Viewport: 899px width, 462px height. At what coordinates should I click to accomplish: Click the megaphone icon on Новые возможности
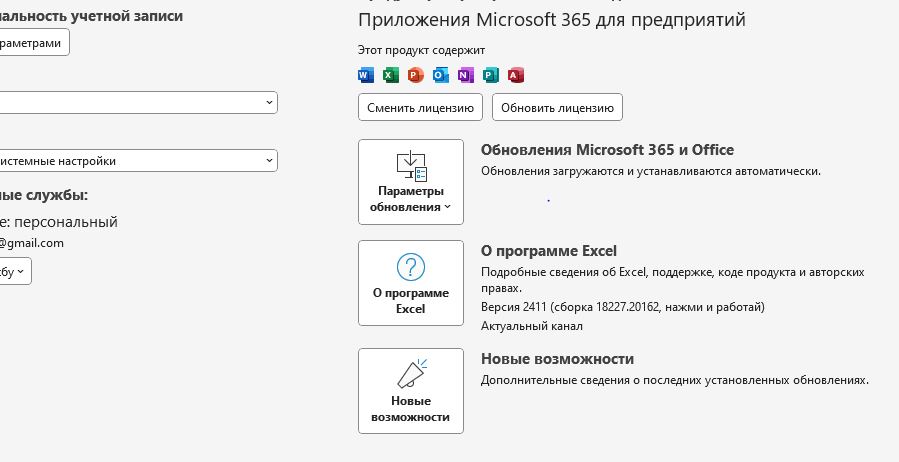click(x=412, y=374)
